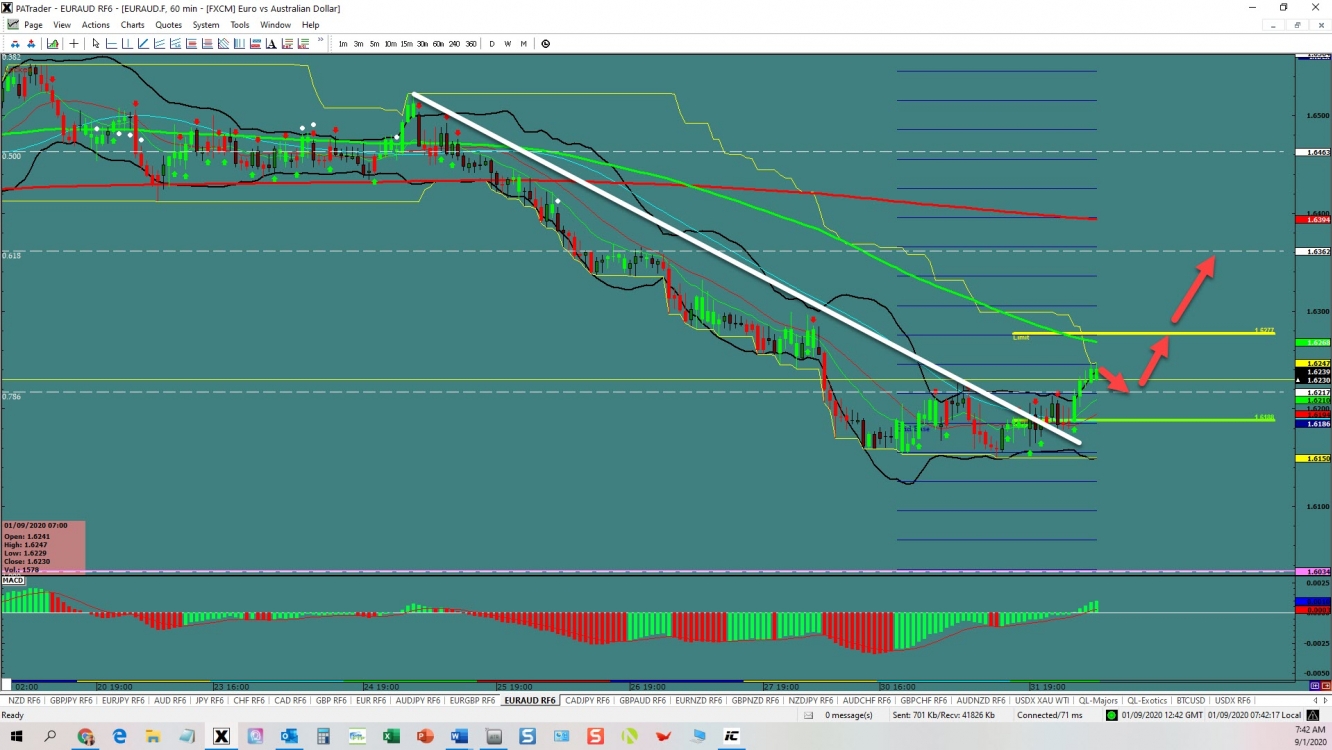Open Outlook from the taskbar
1332x750 pixels.
click(x=289, y=737)
